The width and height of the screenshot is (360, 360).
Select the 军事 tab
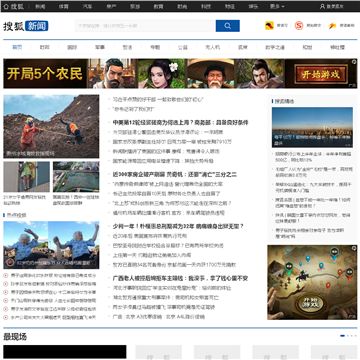100,47
